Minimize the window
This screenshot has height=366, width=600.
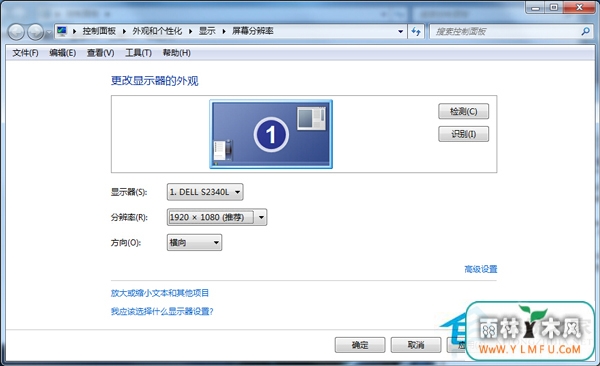(x=535, y=8)
